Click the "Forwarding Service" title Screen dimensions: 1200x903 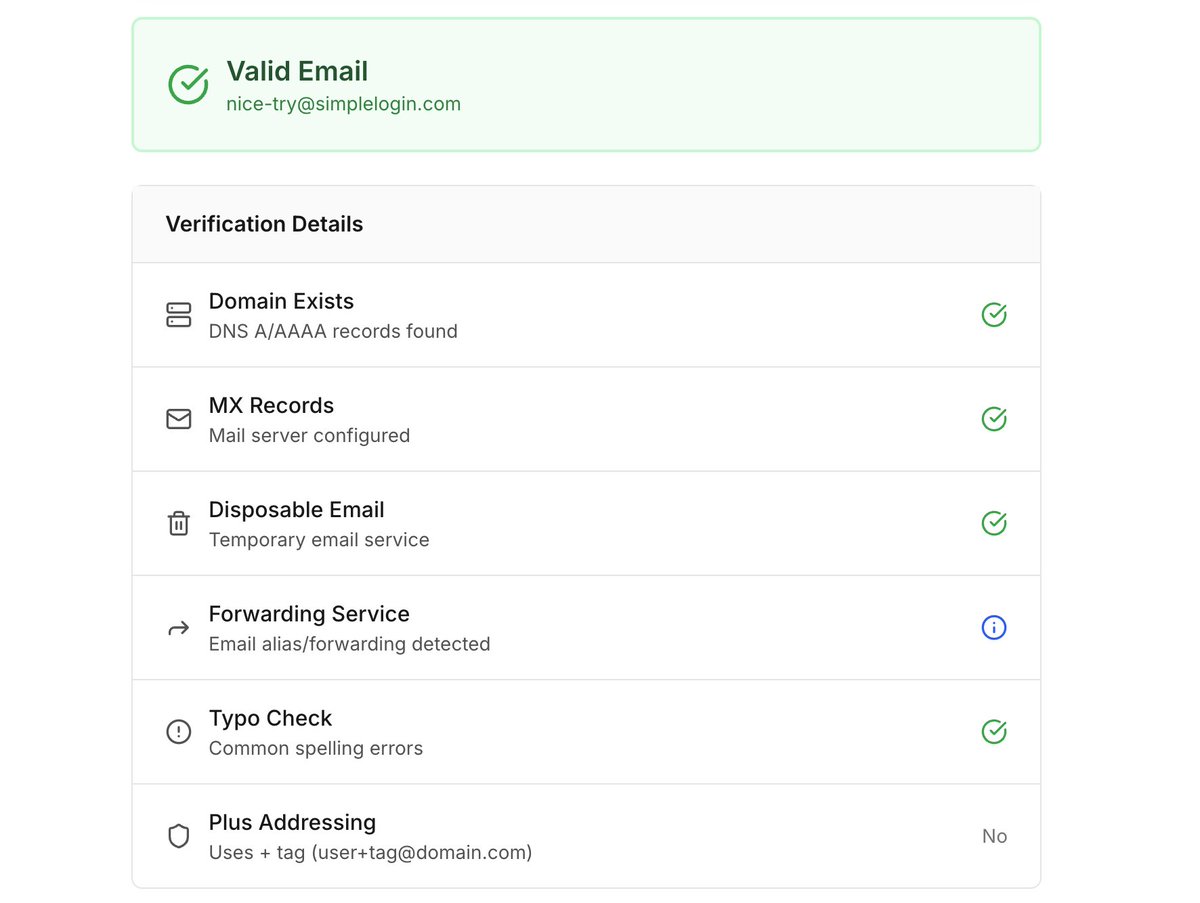click(309, 614)
